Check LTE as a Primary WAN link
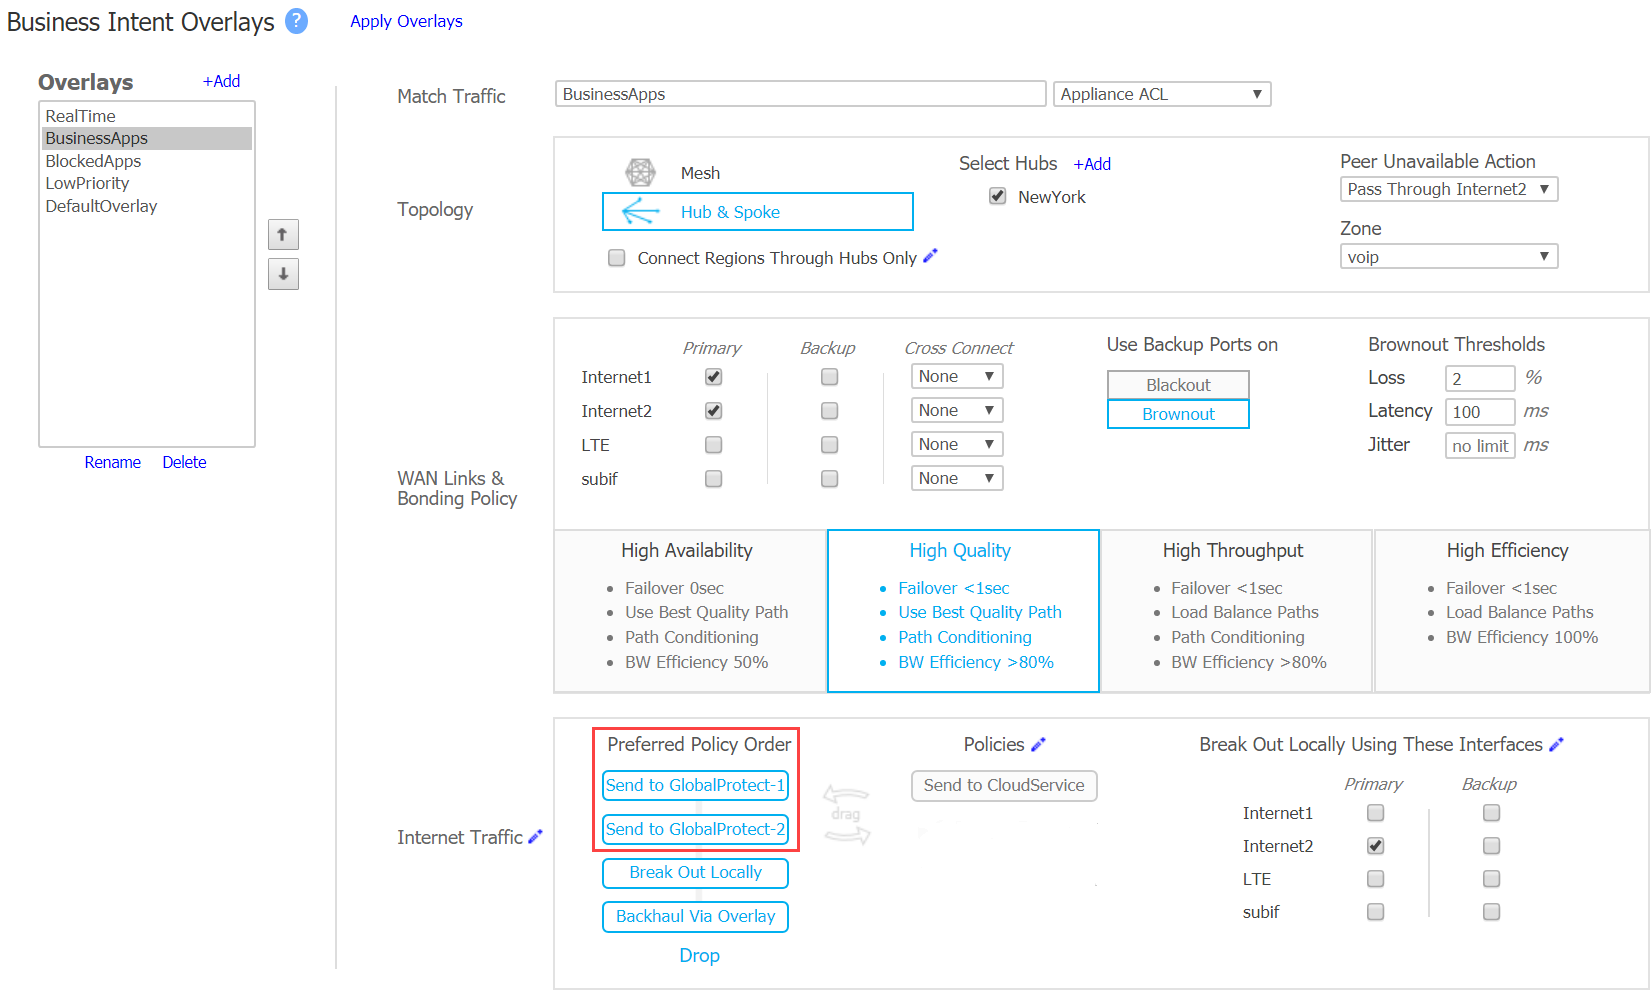 click(713, 445)
